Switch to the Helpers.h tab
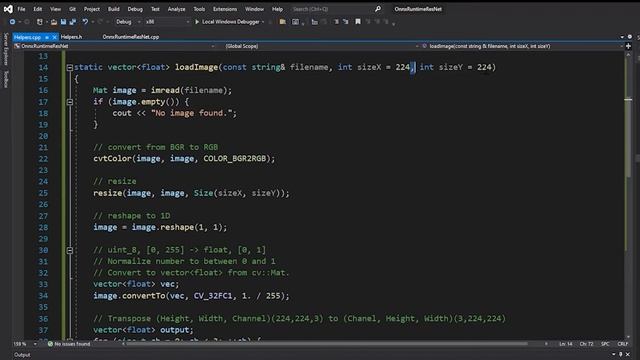Screen dimensions: 640x360 tap(71, 37)
